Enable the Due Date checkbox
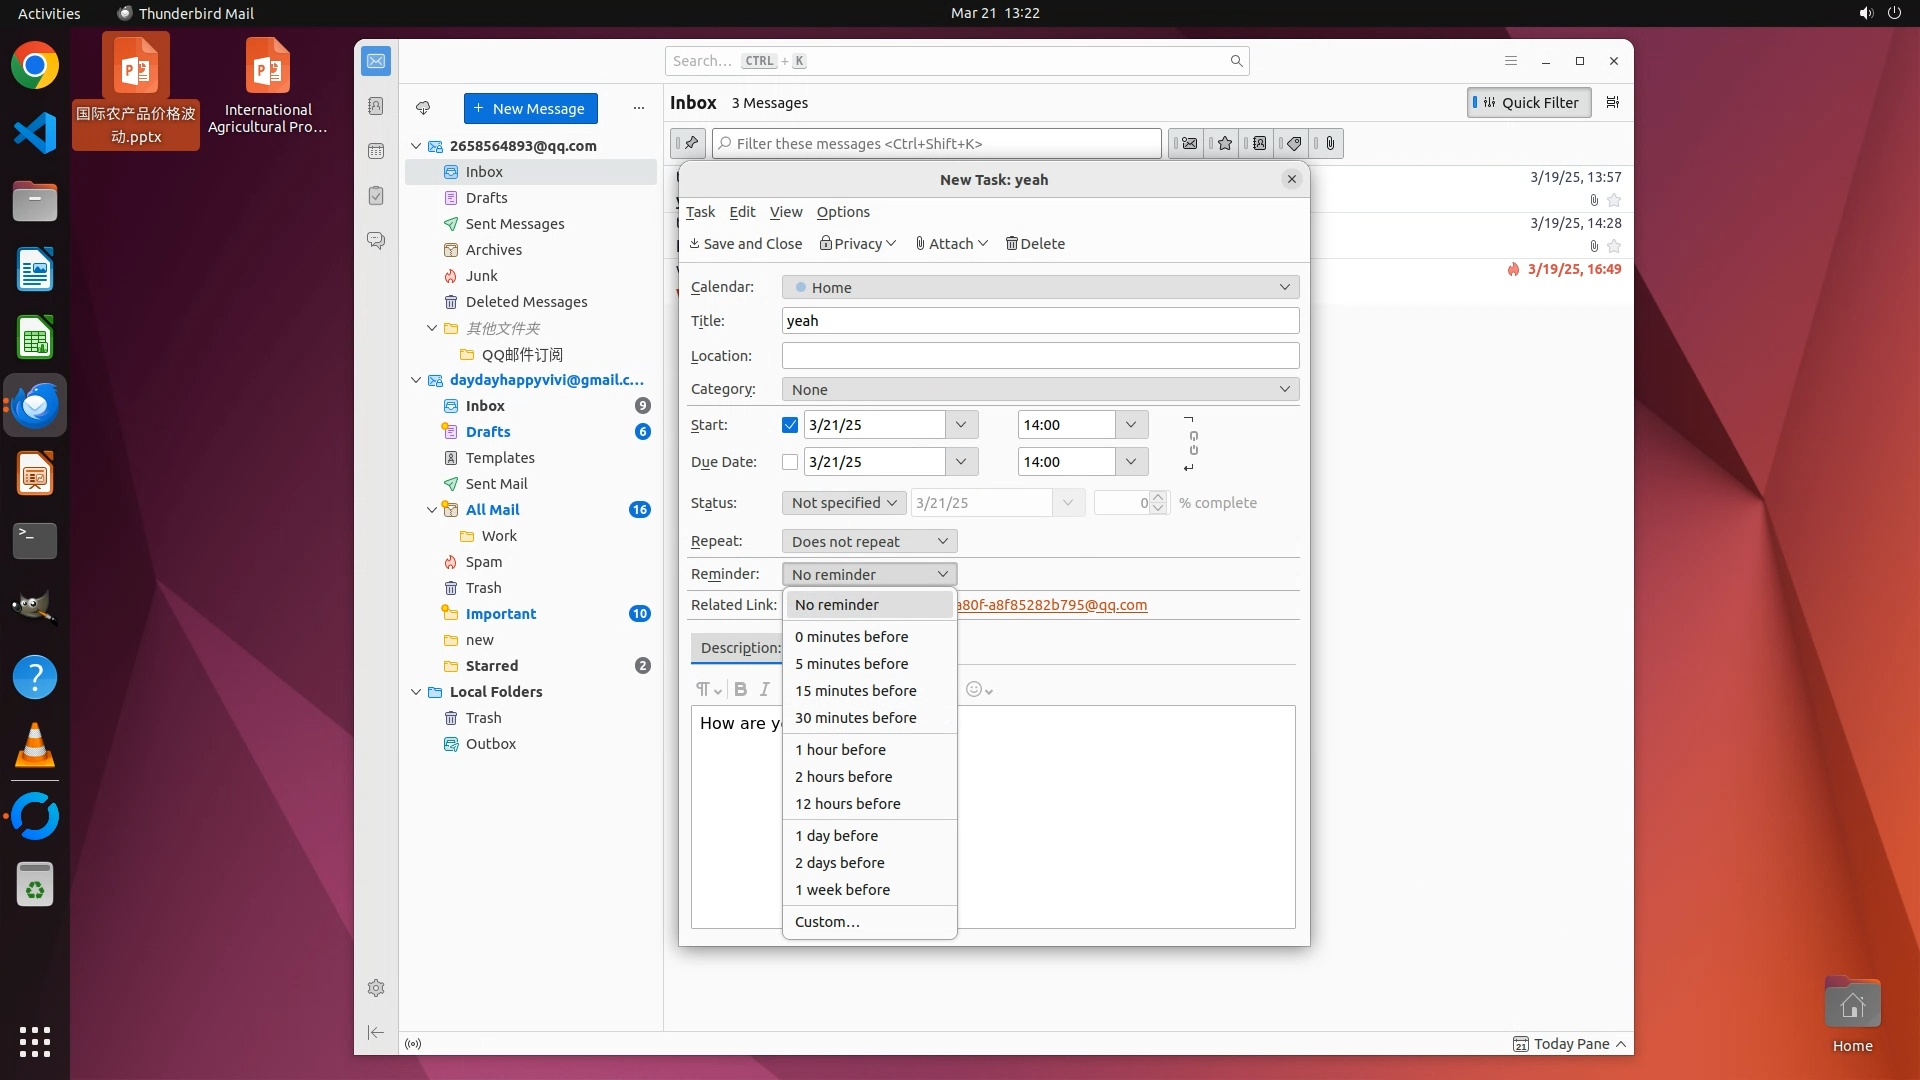Image resolution: width=1920 pixels, height=1080 pixels. 790,462
